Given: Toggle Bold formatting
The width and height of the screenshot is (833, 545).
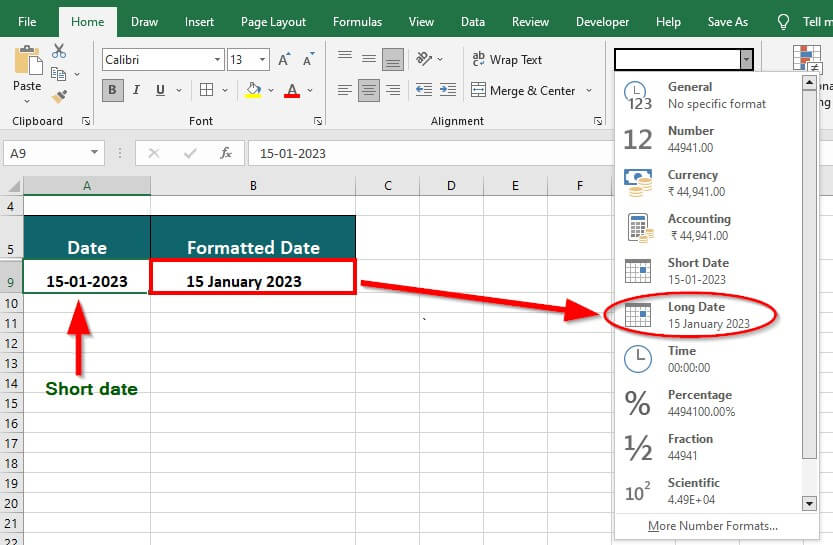Looking at the screenshot, I should click(x=113, y=90).
